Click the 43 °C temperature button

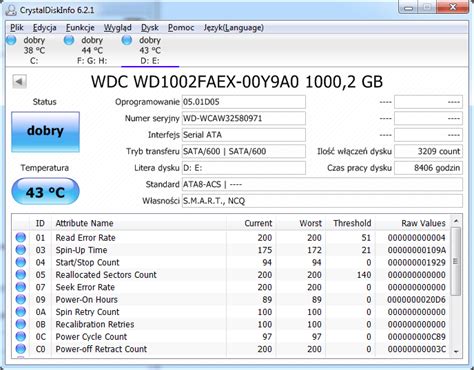click(45, 192)
